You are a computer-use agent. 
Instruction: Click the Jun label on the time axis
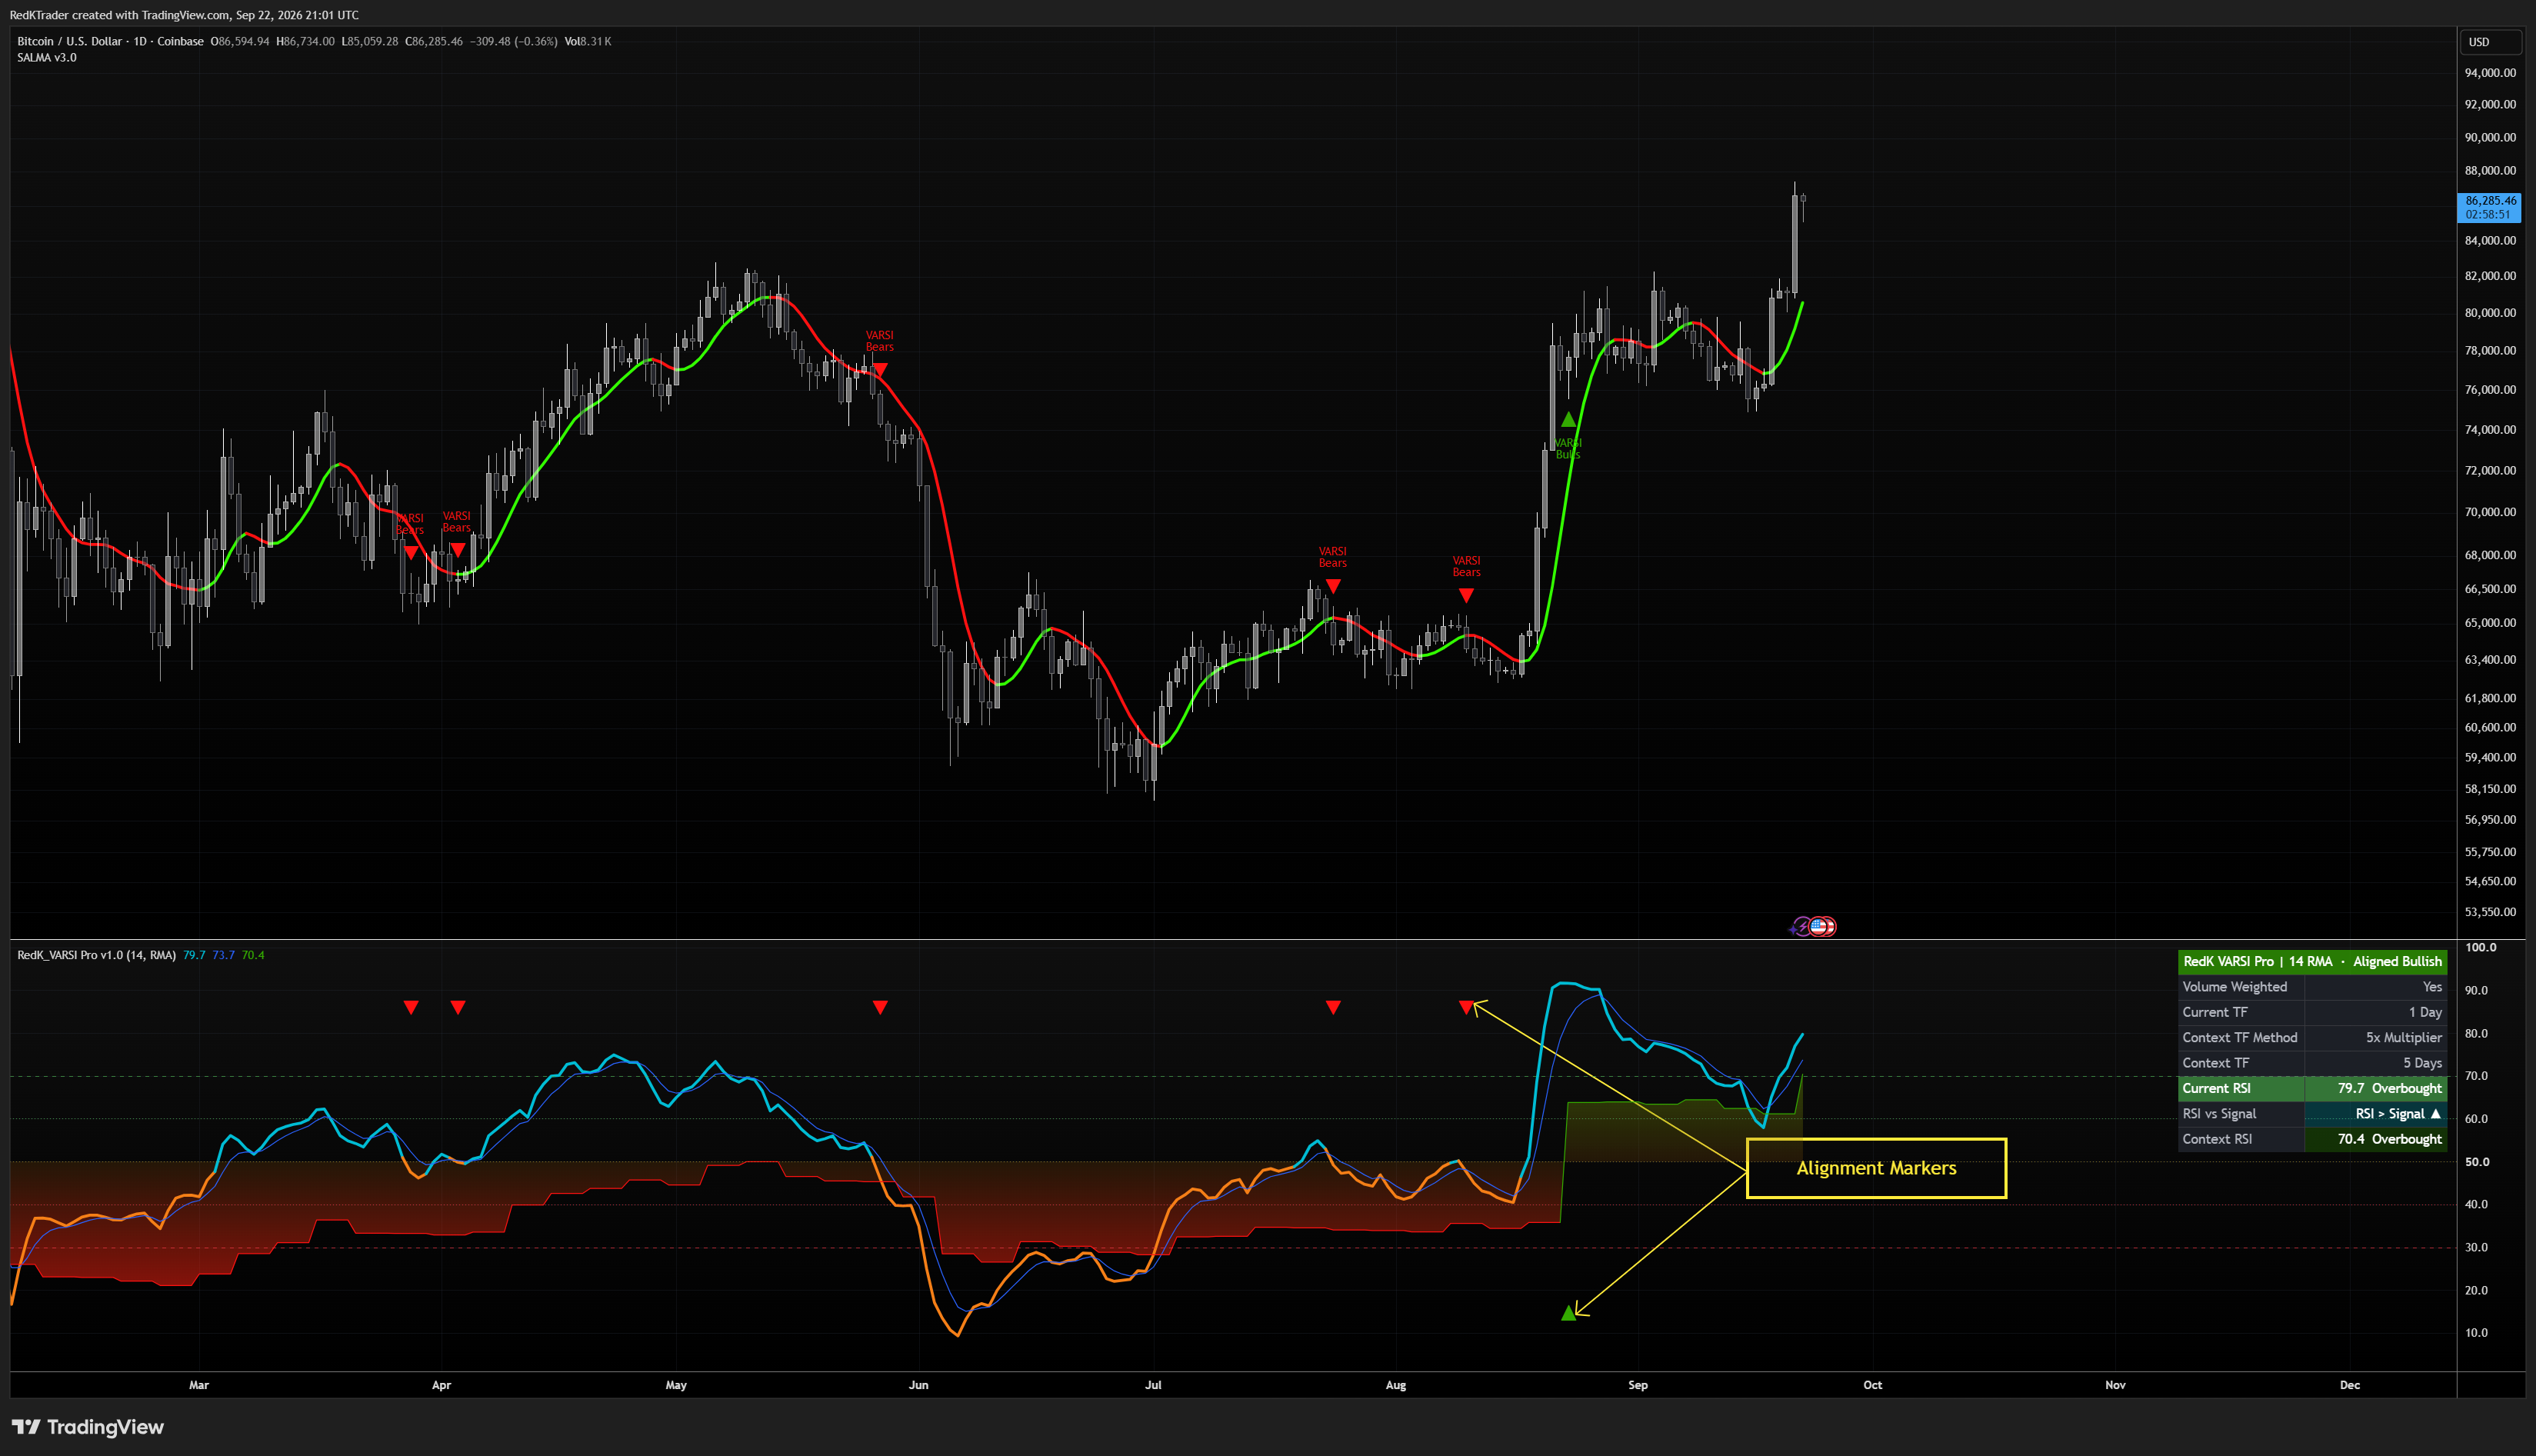[x=918, y=1385]
